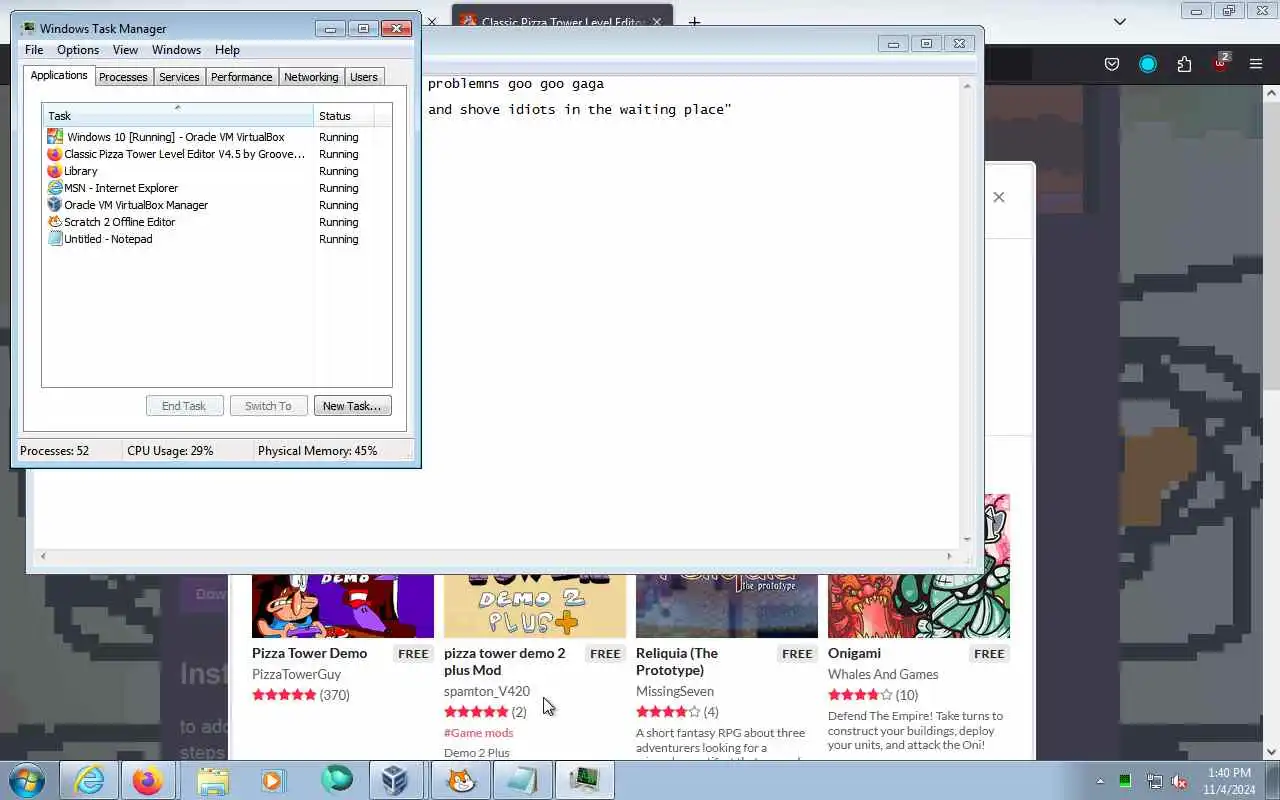The height and width of the screenshot is (800, 1280).
Task: Open Pizza Tower Demo game link
Action: coord(309,653)
